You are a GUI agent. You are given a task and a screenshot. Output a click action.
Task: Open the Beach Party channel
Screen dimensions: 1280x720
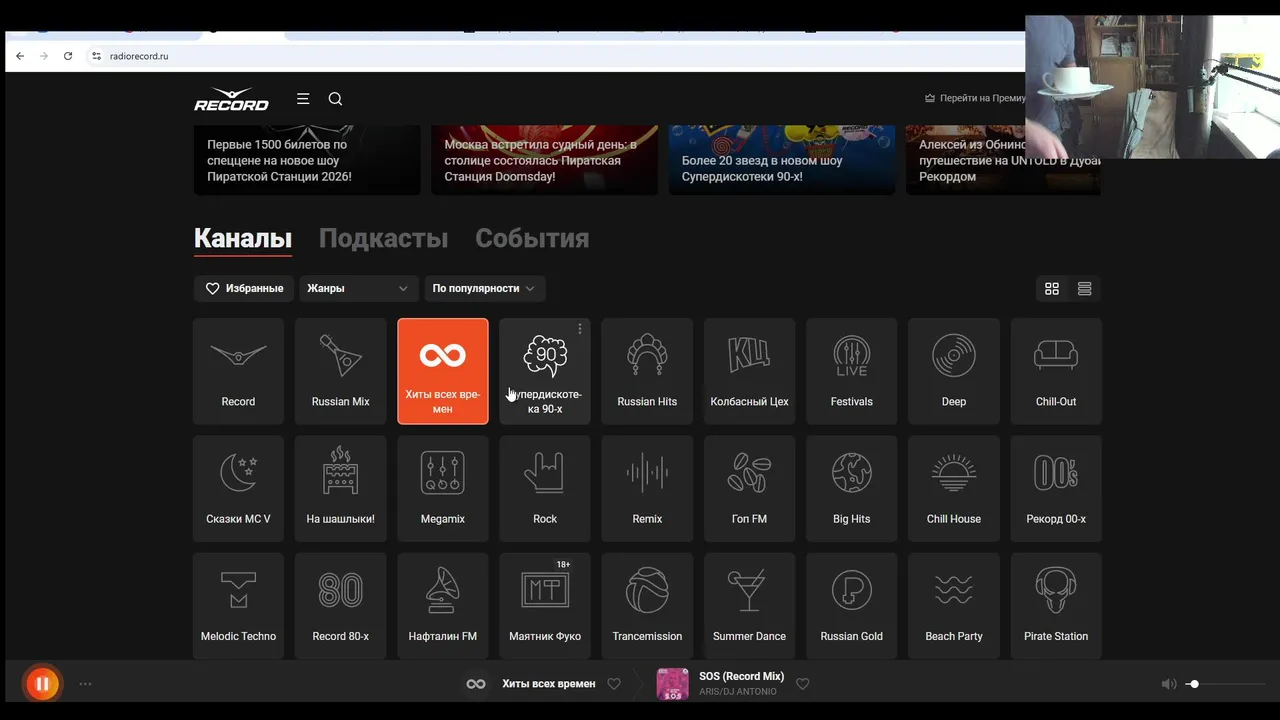pos(954,605)
